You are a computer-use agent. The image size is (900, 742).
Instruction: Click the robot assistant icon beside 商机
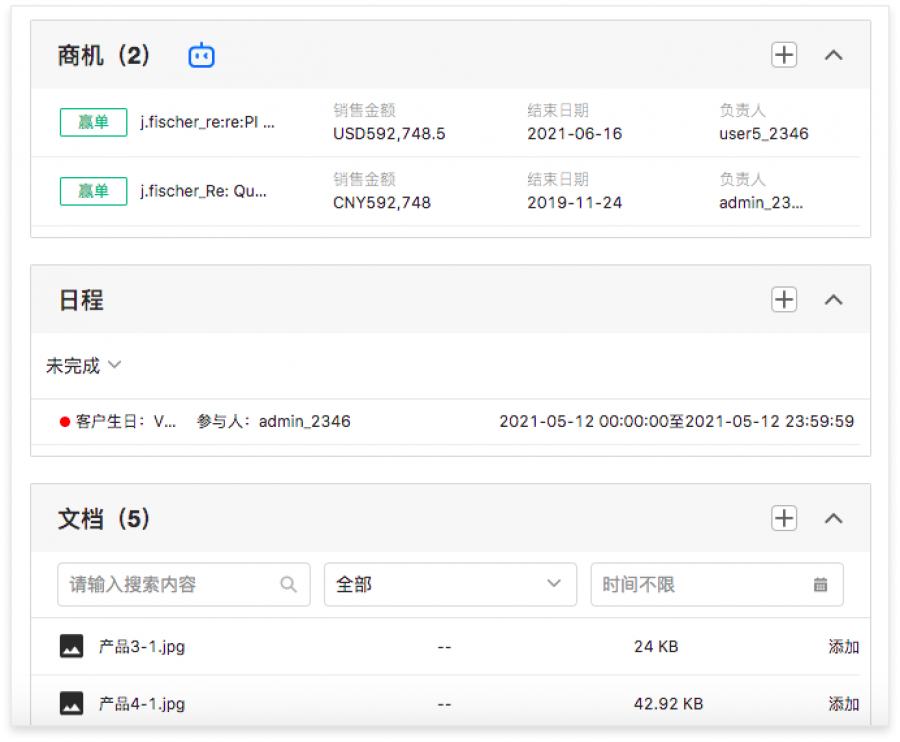pos(202,56)
